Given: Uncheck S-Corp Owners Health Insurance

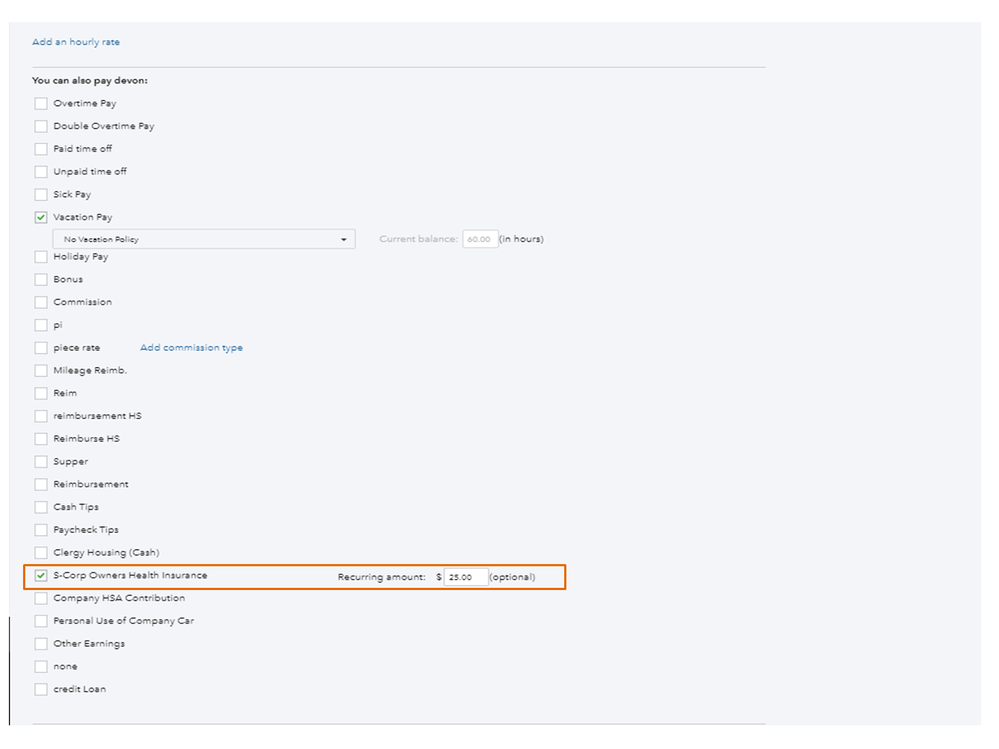Looking at the screenshot, I should click(41, 576).
